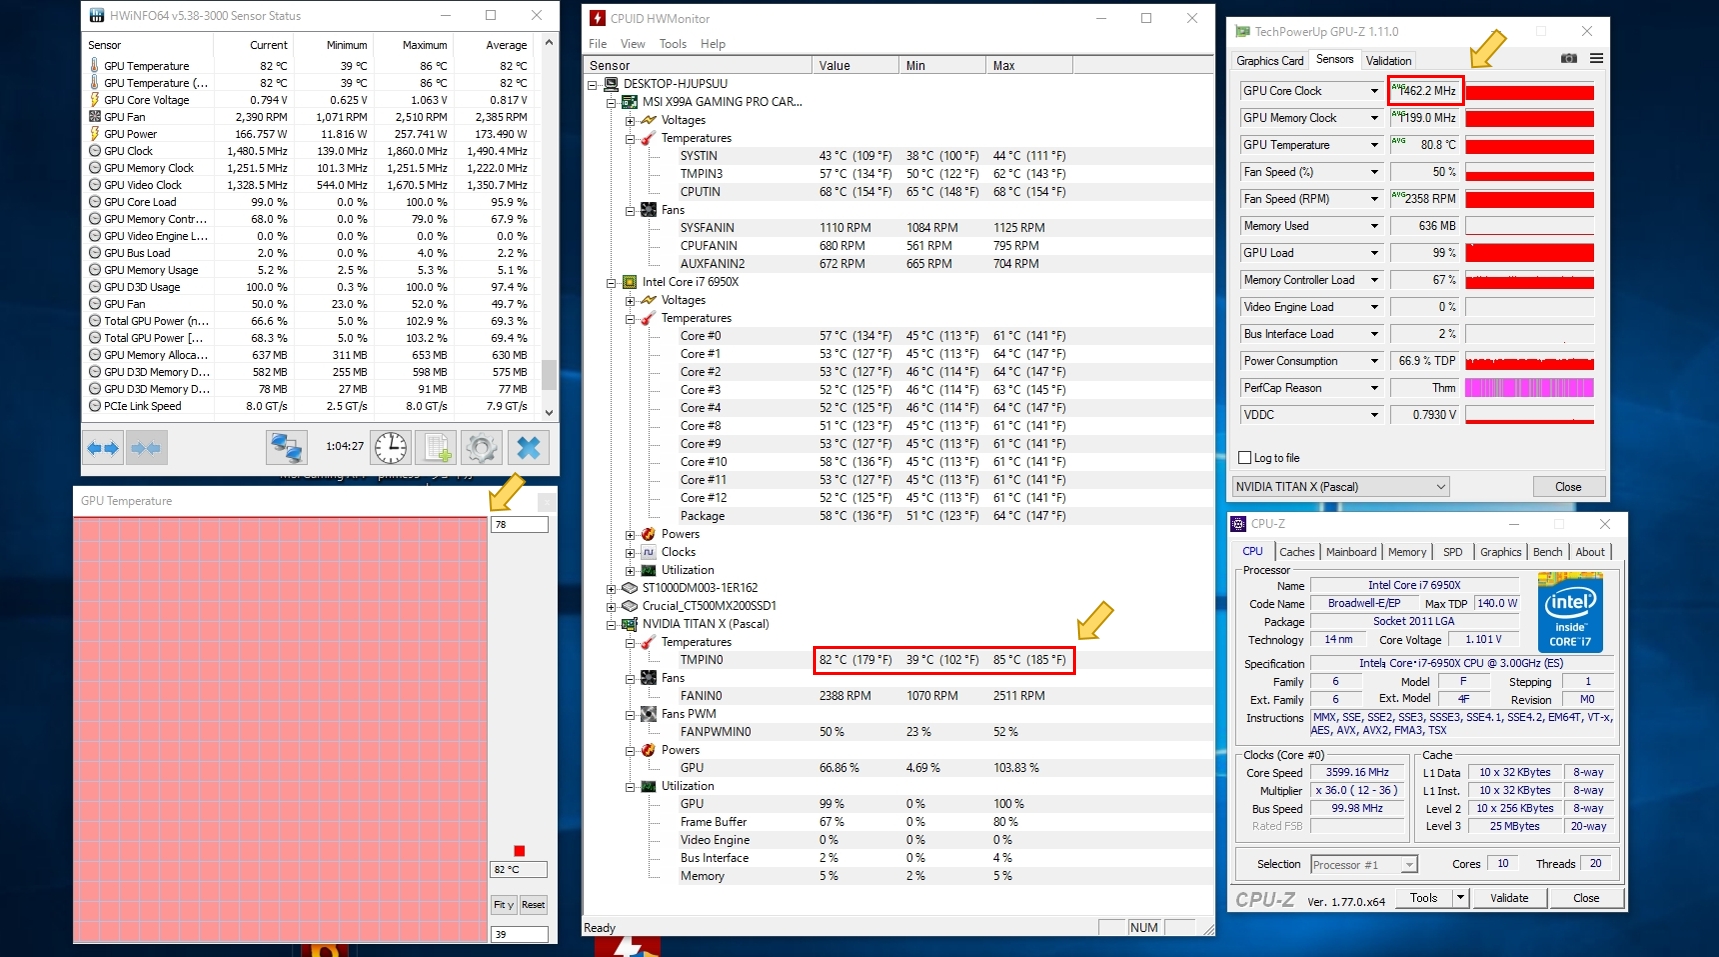Open HWMonitor View menu

click(633, 44)
